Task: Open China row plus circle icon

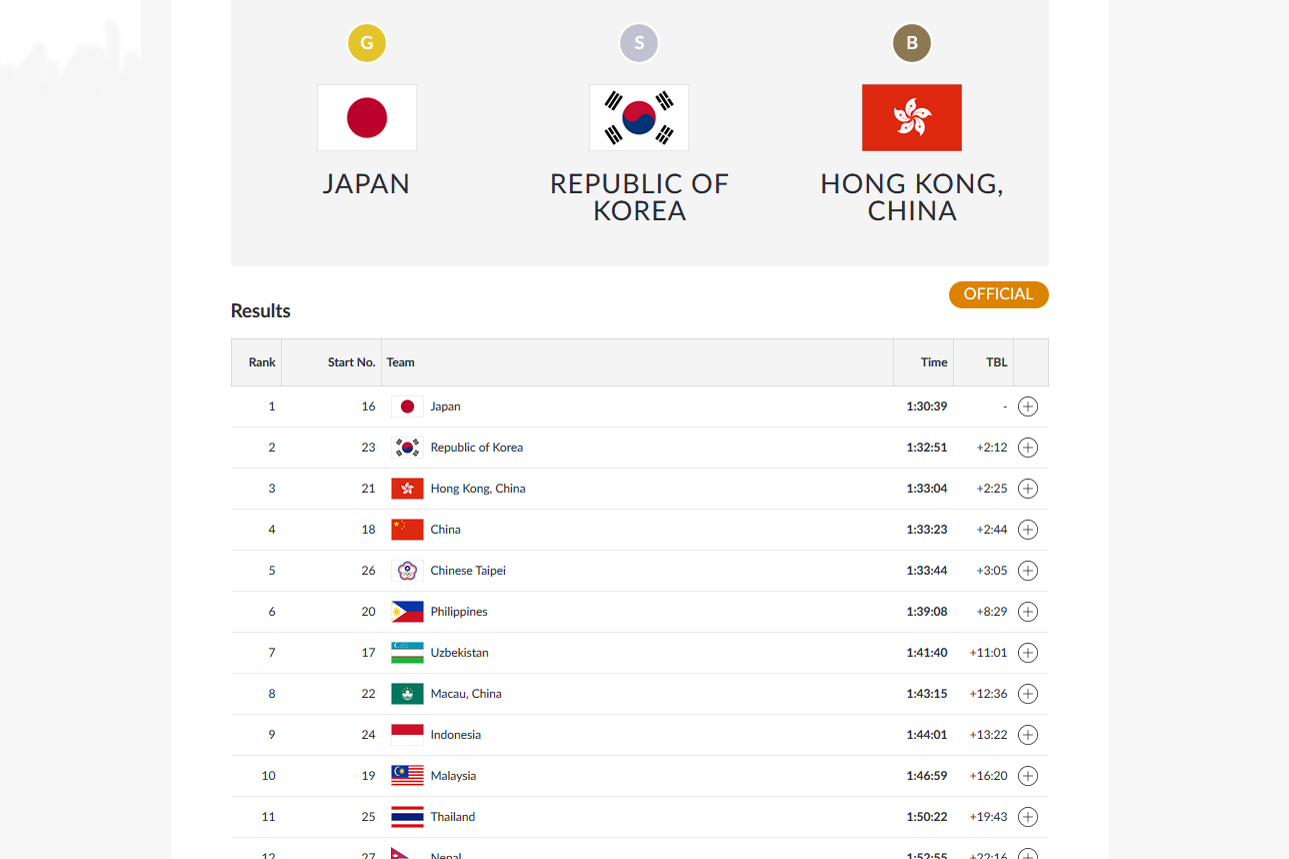Action: point(1028,530)
